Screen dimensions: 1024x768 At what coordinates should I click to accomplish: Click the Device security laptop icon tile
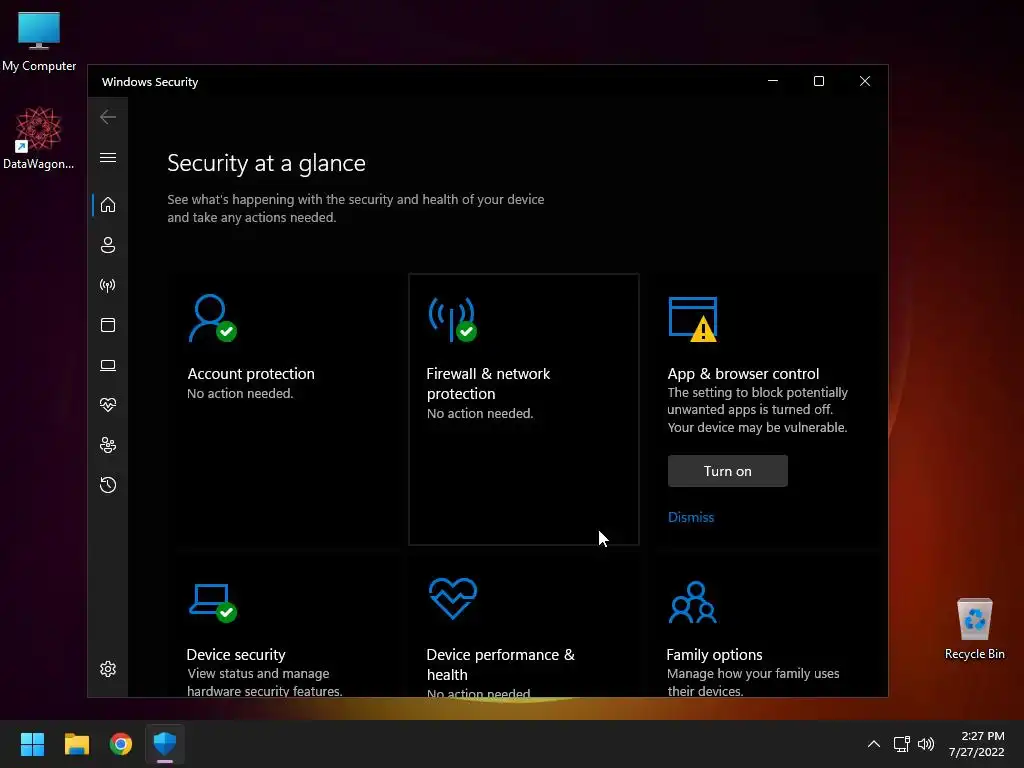(212, 602)
